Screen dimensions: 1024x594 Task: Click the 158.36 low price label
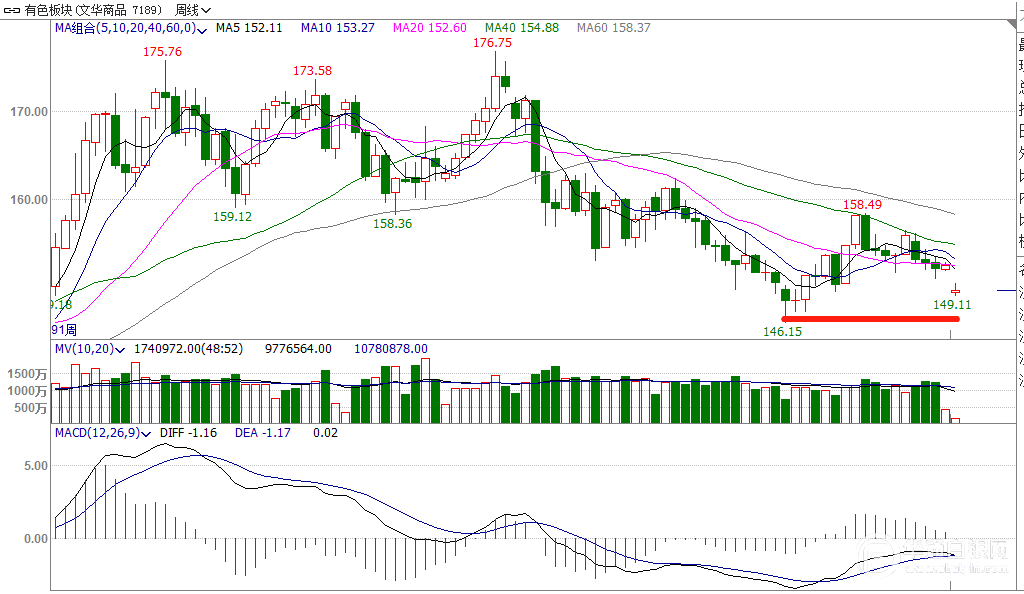(392, 224)
